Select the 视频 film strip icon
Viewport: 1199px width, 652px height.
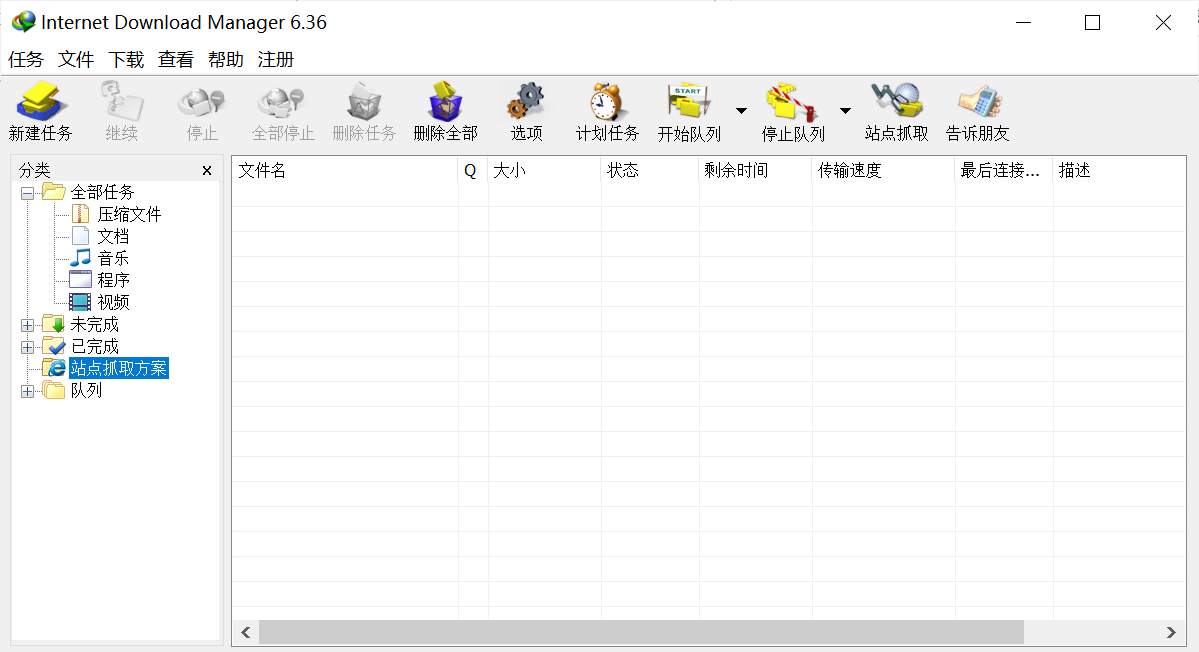point(80,302)
